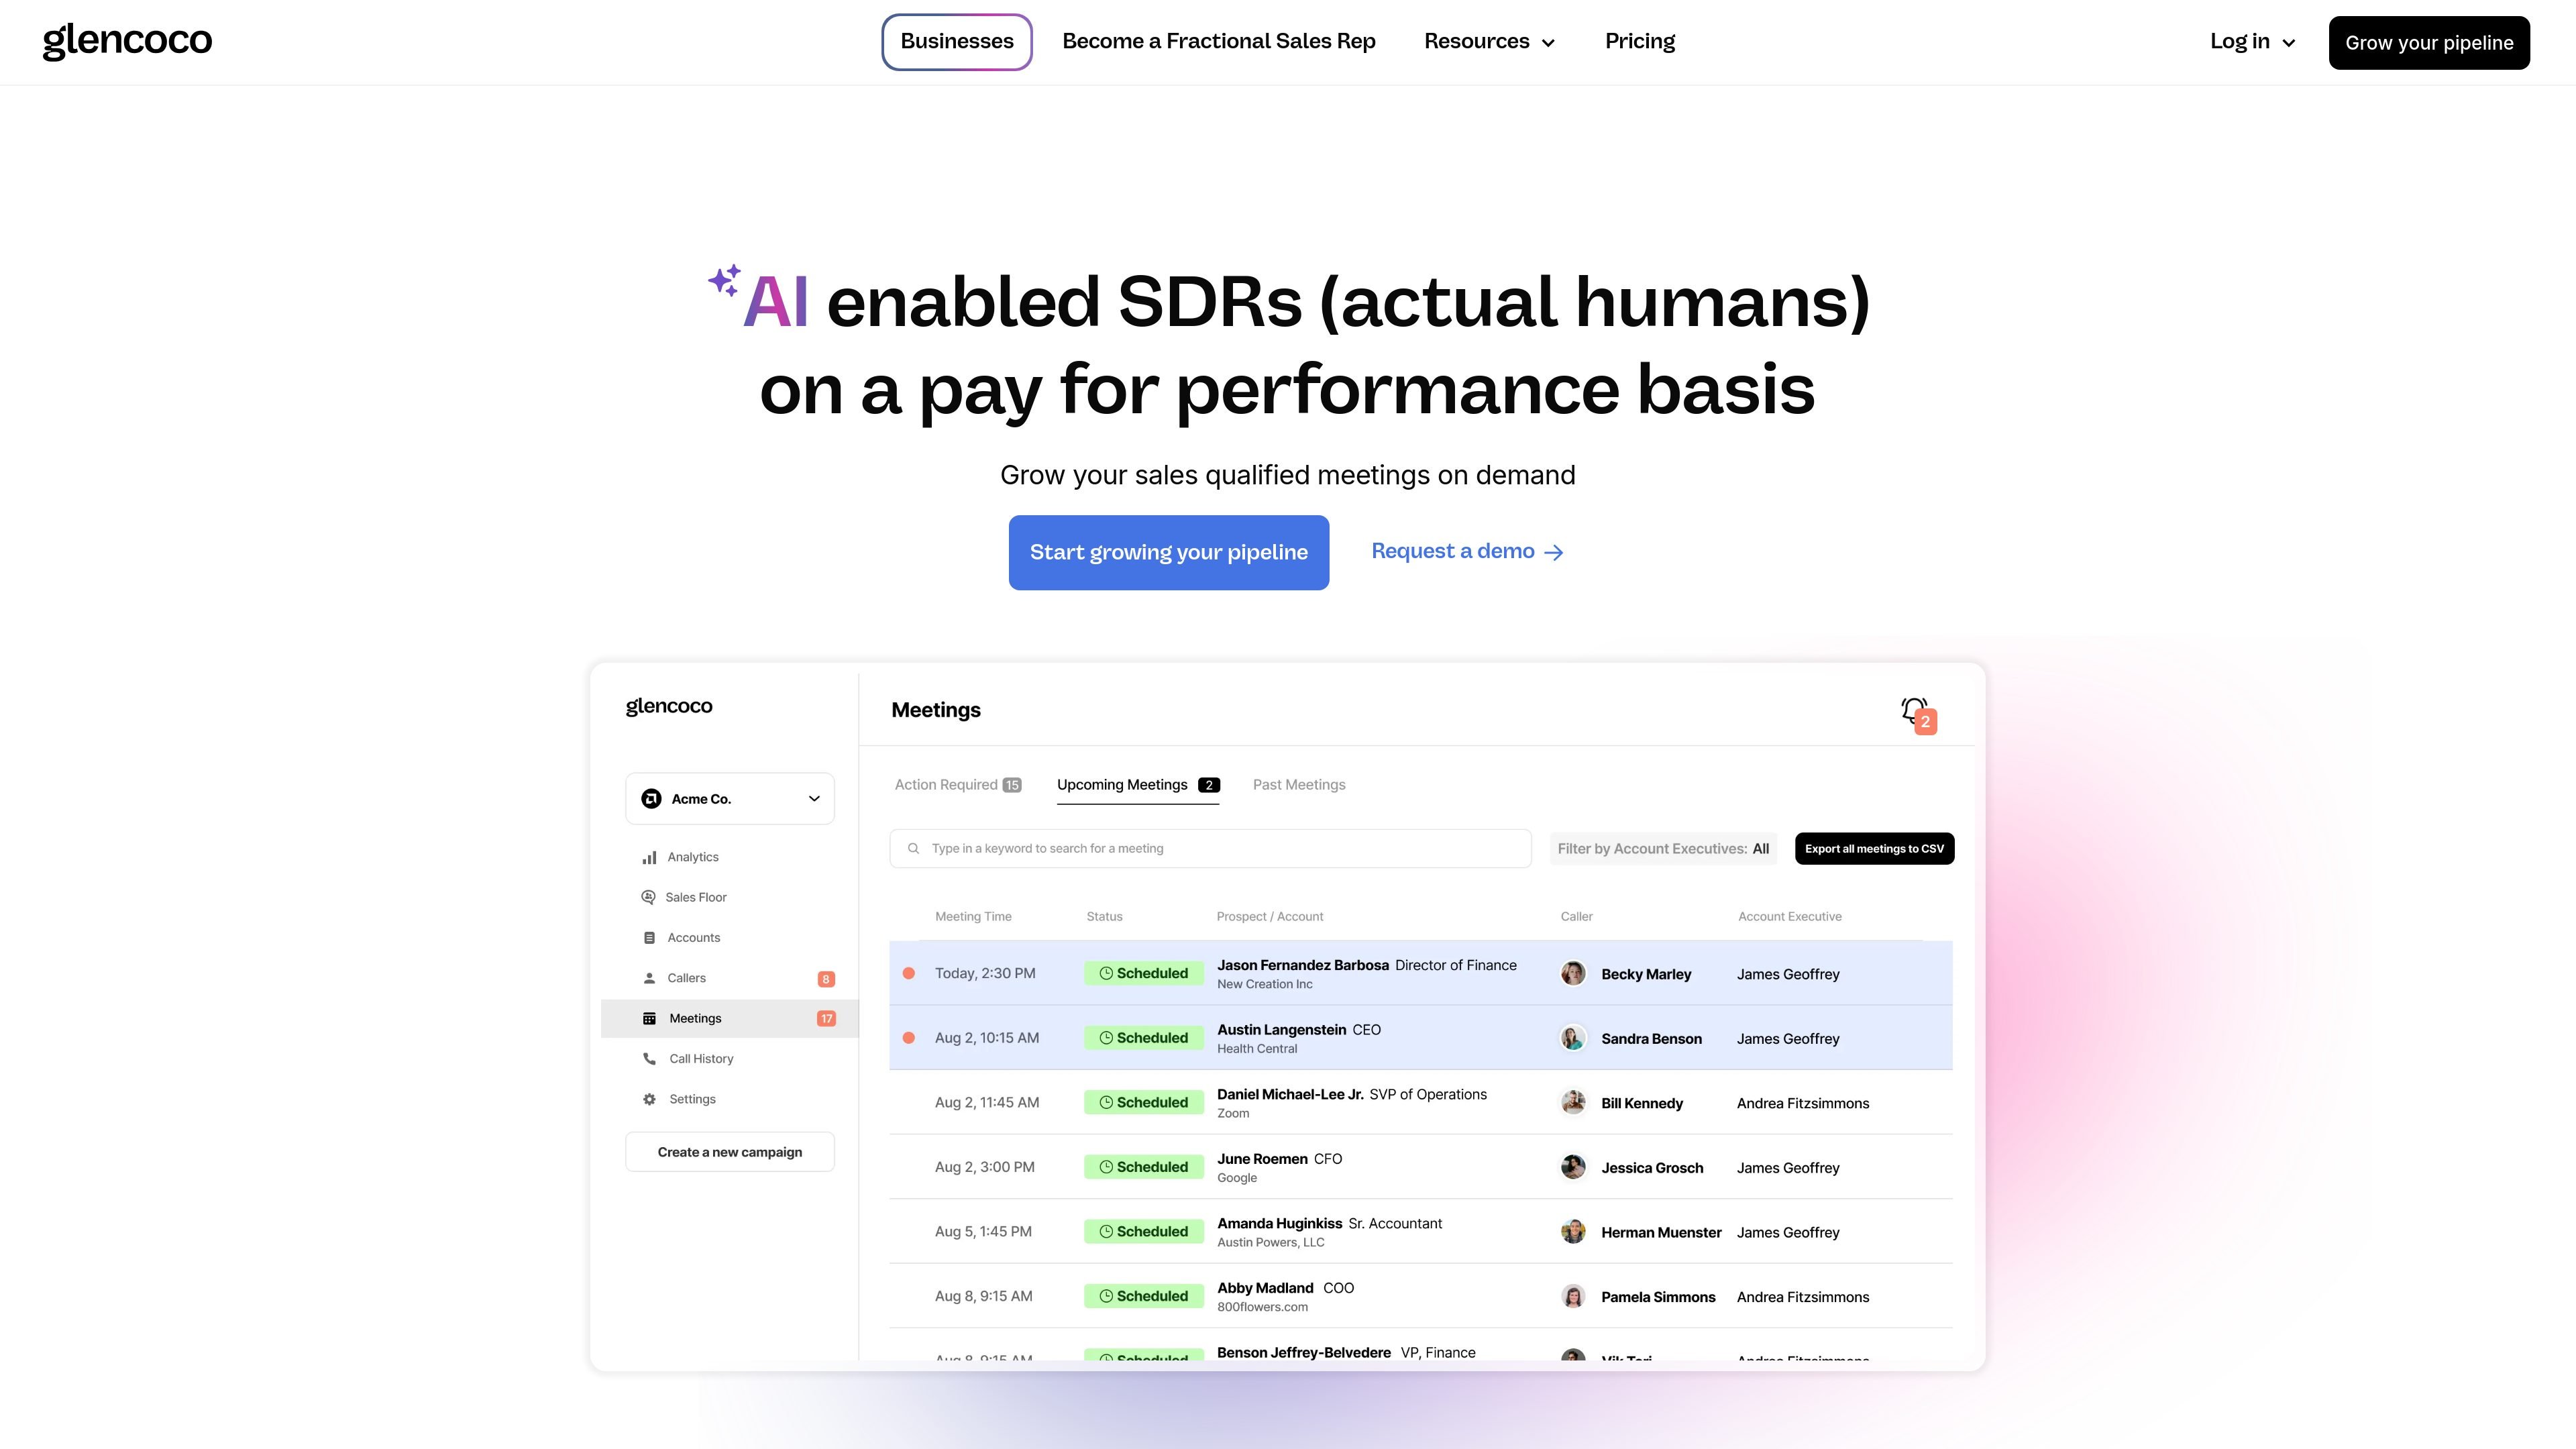Click the Meetings page heading
The image size is (2576, 1449).
[x=936, y=710]
